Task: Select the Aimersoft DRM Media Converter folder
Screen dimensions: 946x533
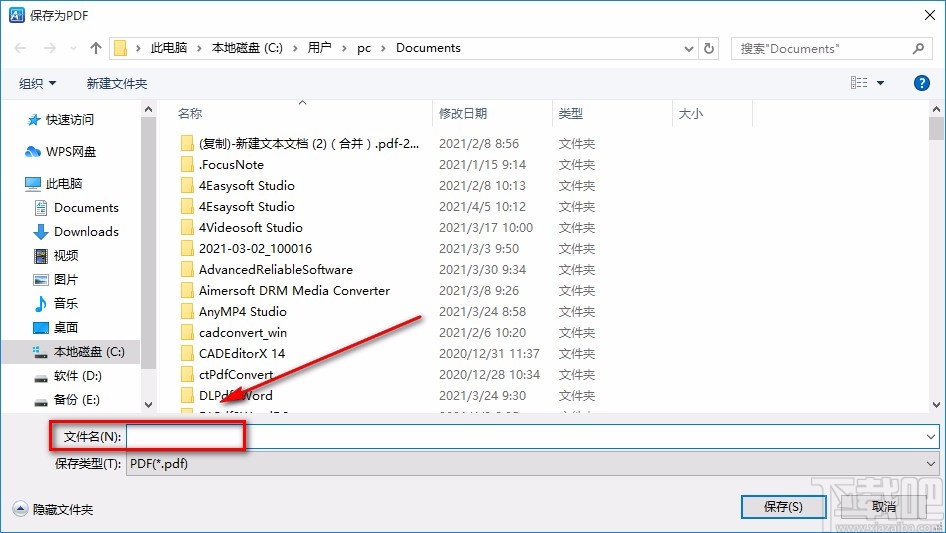Action: coord(285,290)
